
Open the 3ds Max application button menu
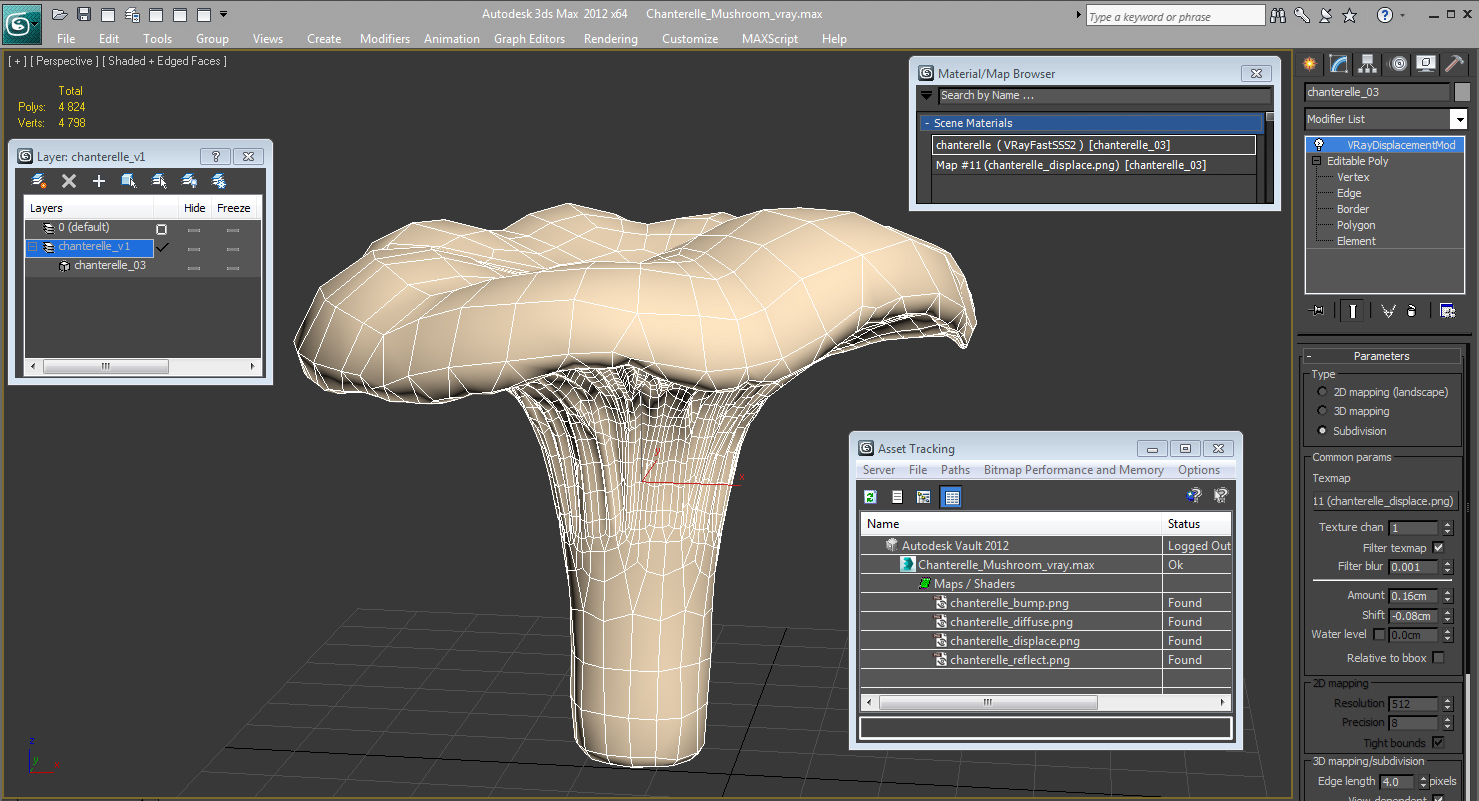(21, 23)
